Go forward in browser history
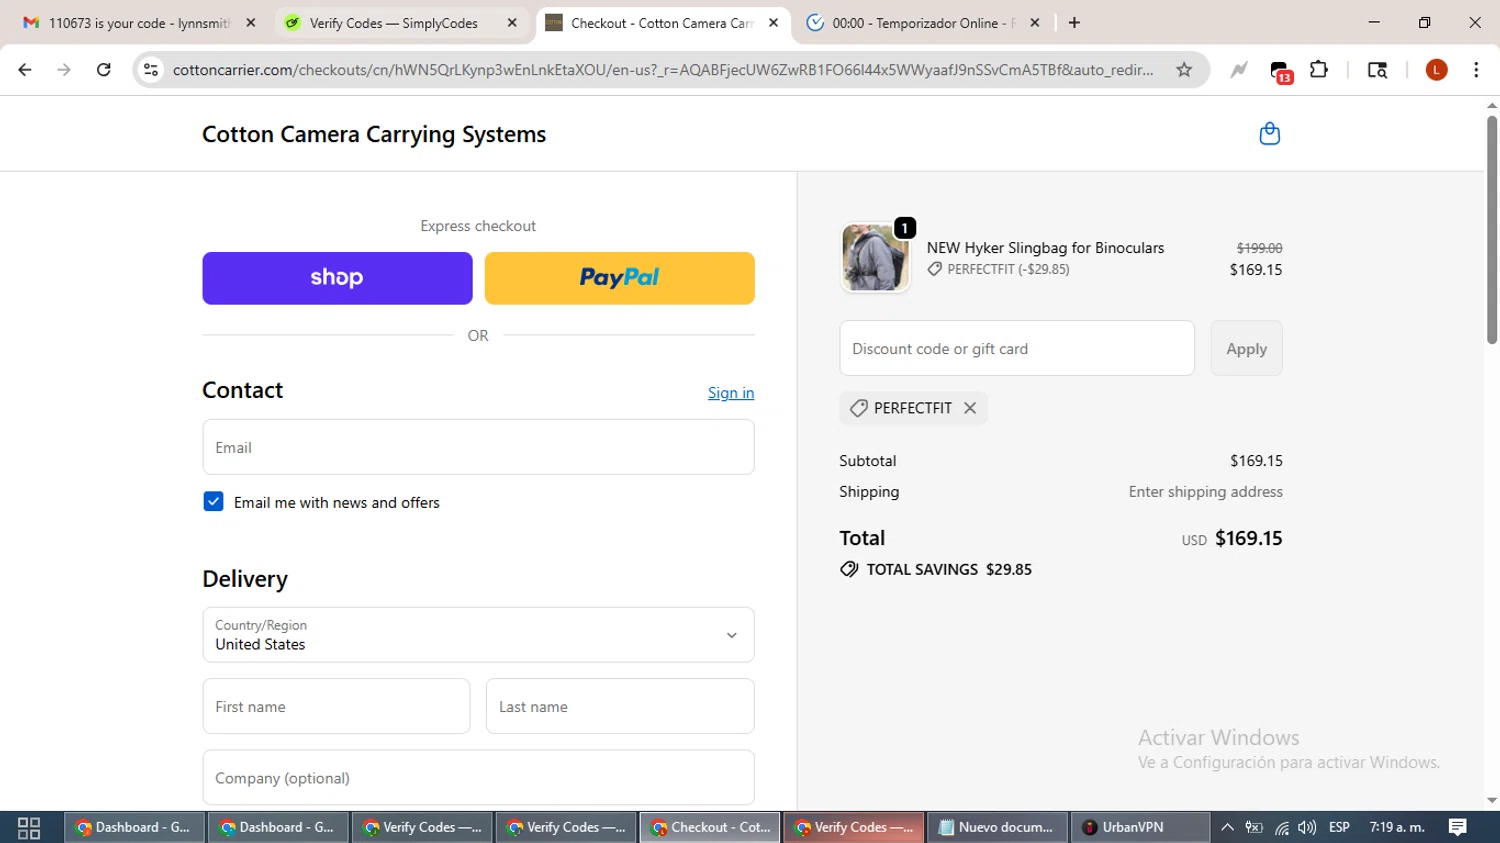This screenshot has height=843, width=1500. point(64,70)
